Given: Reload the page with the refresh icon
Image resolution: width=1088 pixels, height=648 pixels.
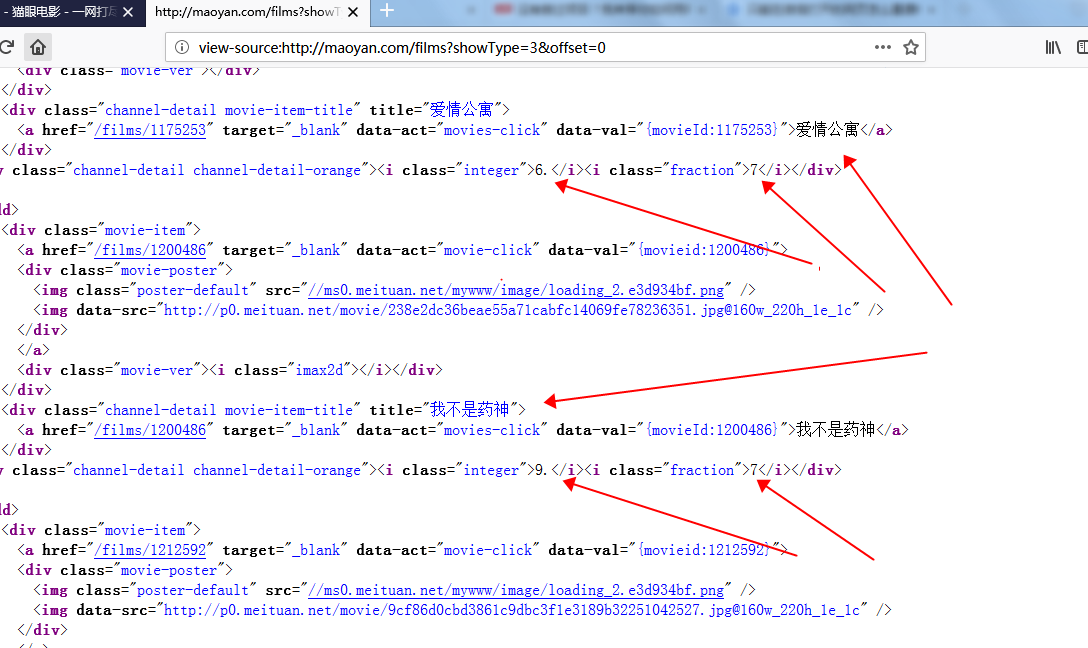Looking at the screenshot, I should tap(7, 47).
